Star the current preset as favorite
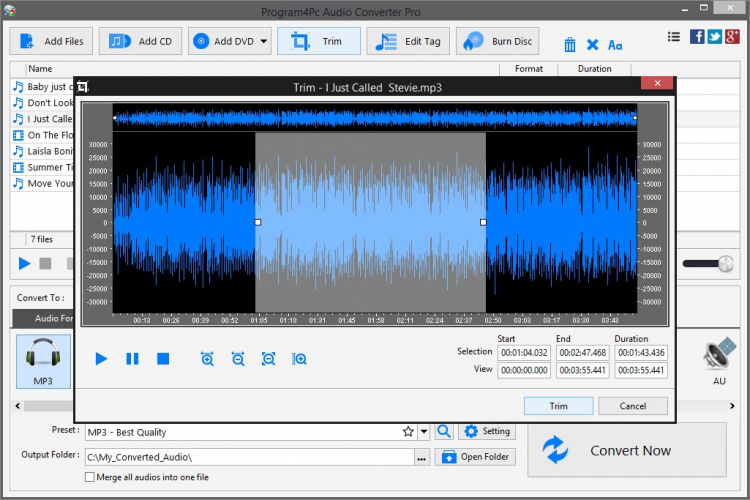 click(408, 432)
